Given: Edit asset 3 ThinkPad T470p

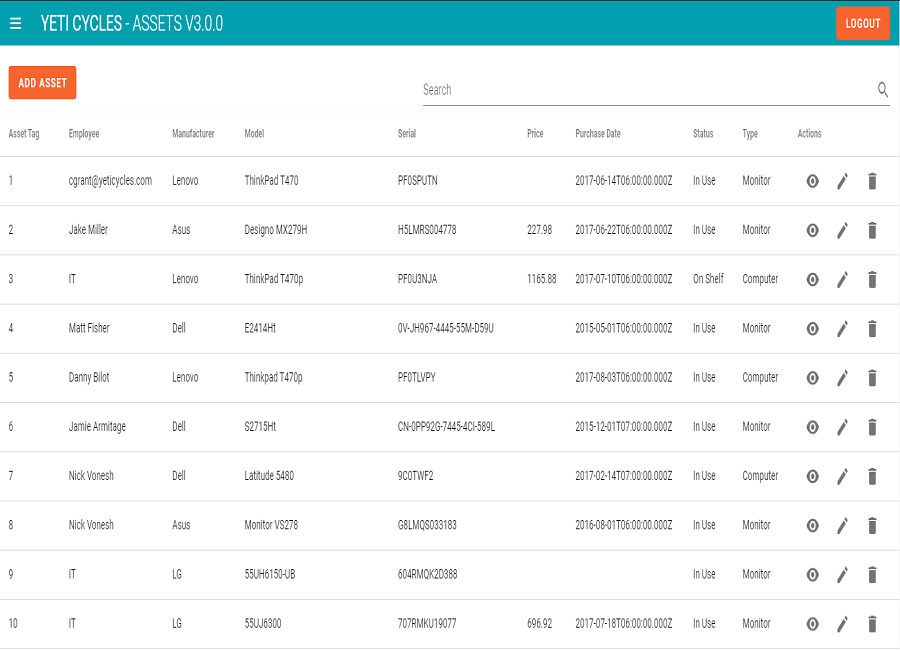Looking at the screenshot, I should pyautogui.click(x=842, y=280).
